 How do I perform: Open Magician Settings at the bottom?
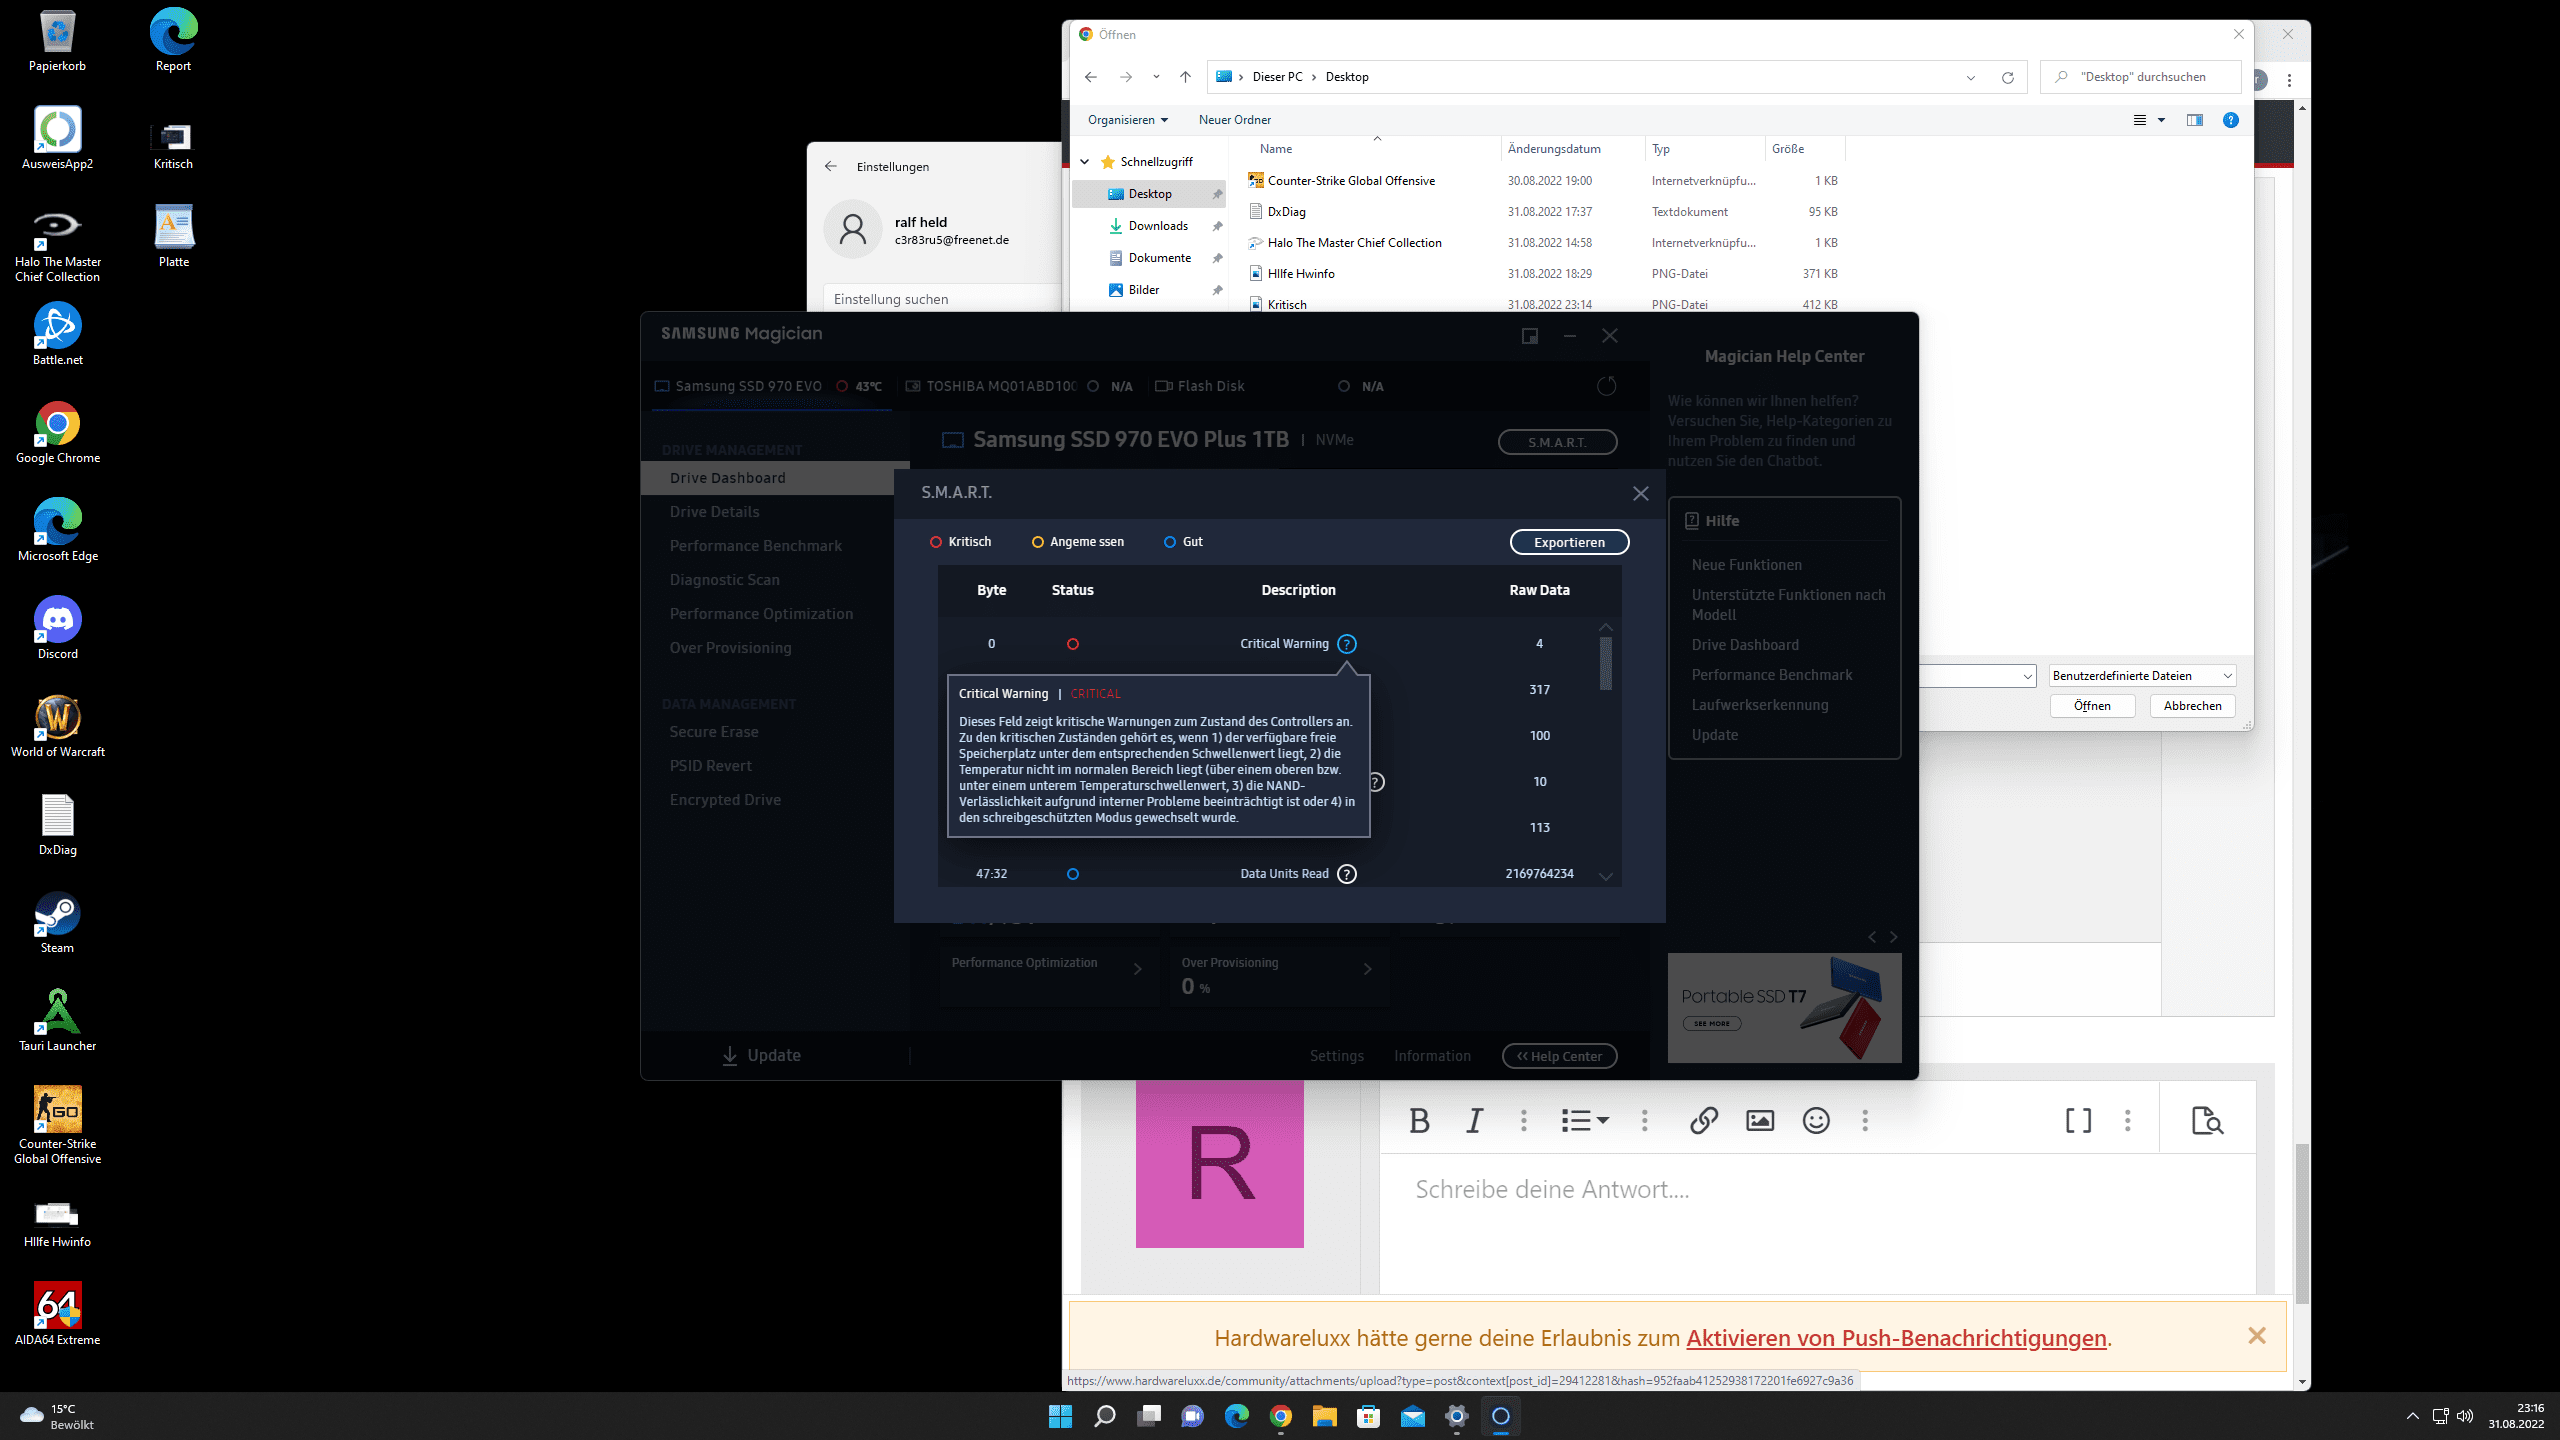[x=1336, y=1056]
